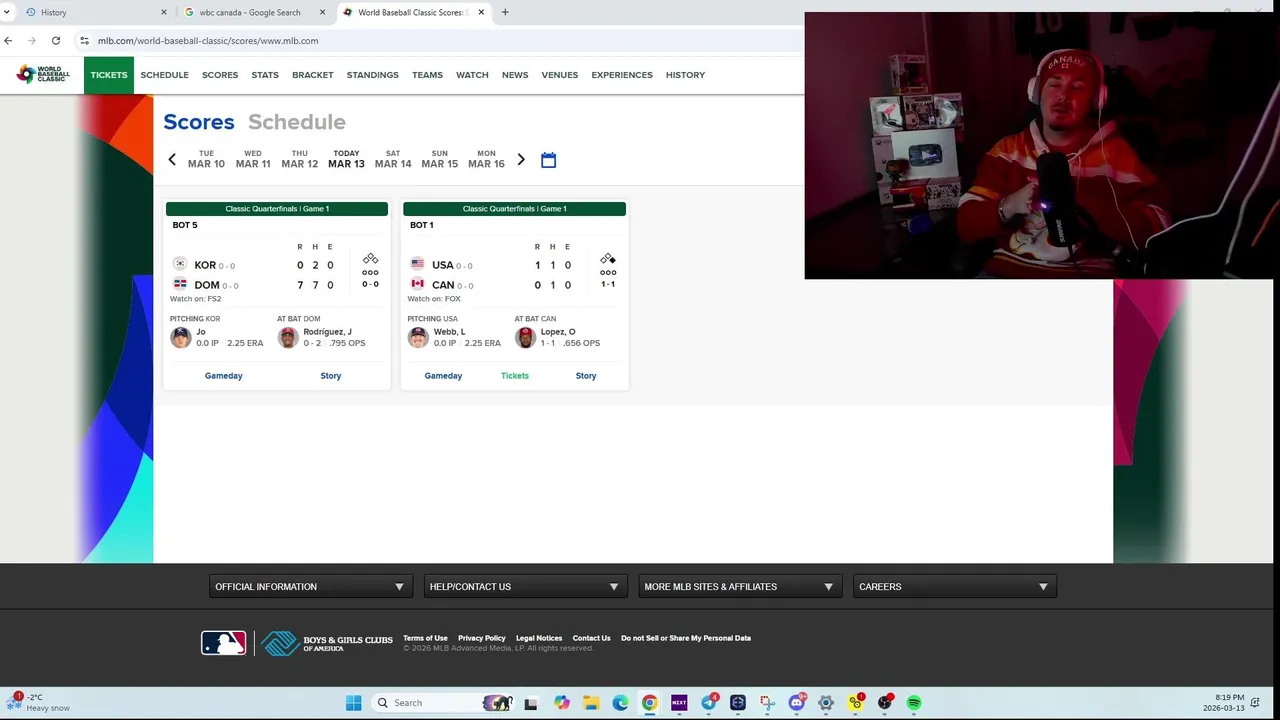Screen dimensions: 1280x720
Task: Open Task View from taskbar
Action: (x=531, y=703)
